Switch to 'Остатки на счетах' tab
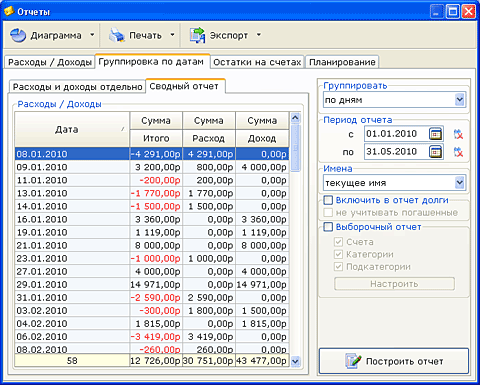The height and width of the screenshot is (385, 480). pos(257,62)
